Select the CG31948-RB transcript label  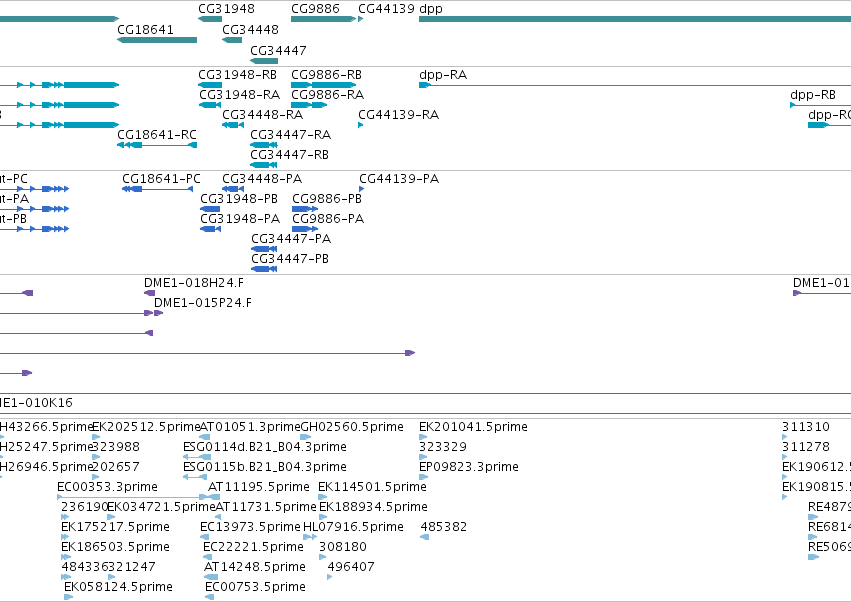(x=237, y=74)
